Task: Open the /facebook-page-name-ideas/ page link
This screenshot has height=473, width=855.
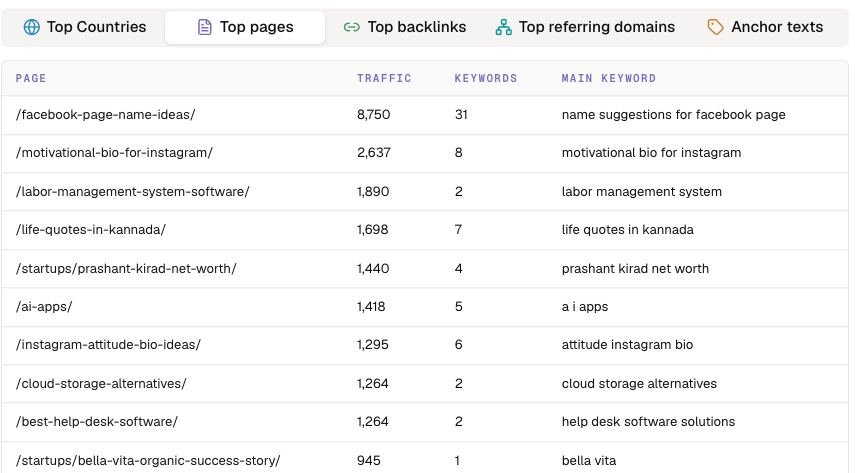Action: click(x=105, y=115)
